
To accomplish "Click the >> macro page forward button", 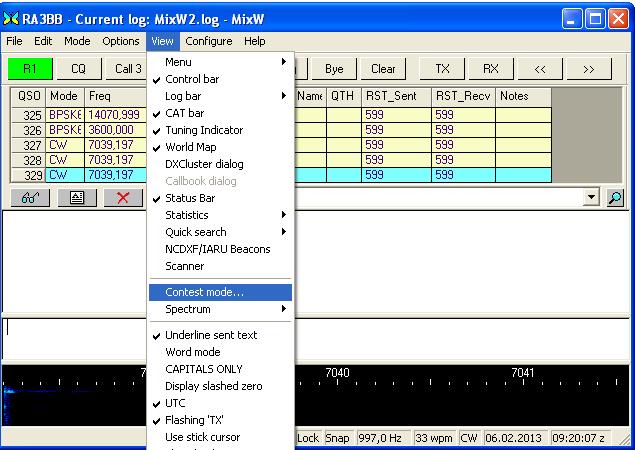I will coord(589,69).
